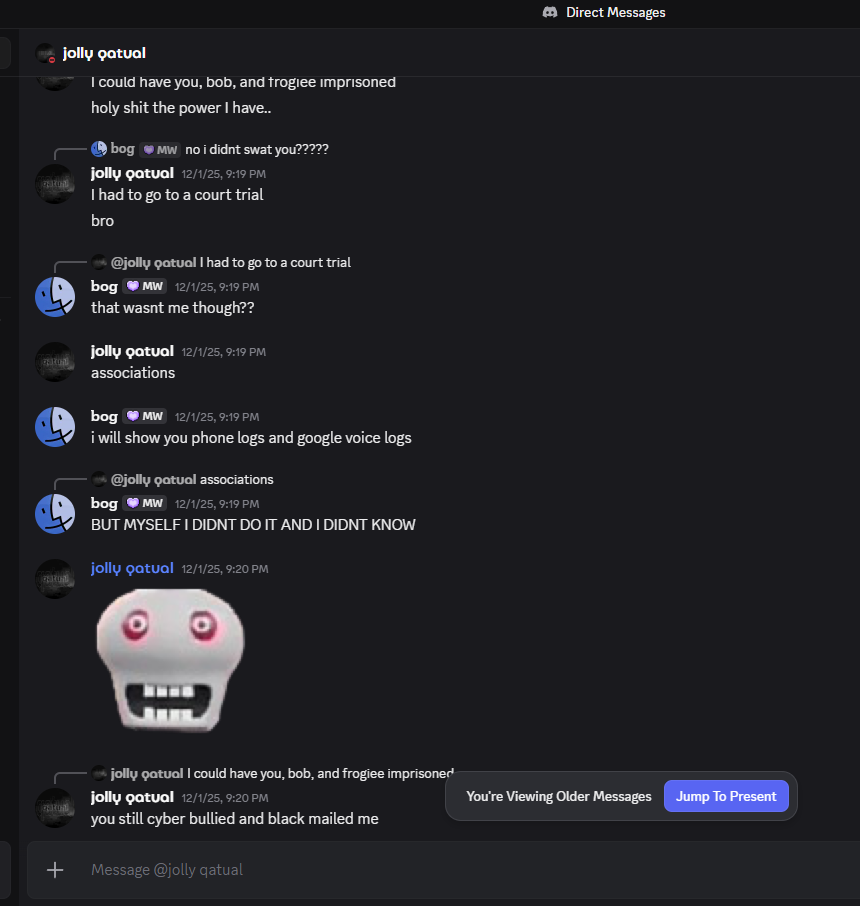Jump to replied message "I had to go to a court trial"

(x=275, y=262)
